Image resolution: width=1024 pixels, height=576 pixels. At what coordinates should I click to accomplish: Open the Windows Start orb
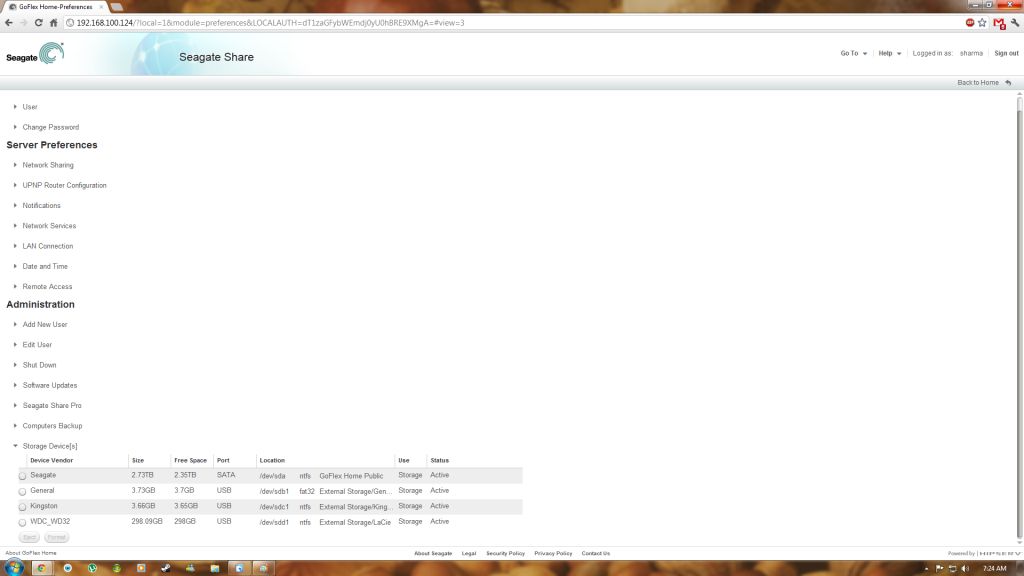14,568
